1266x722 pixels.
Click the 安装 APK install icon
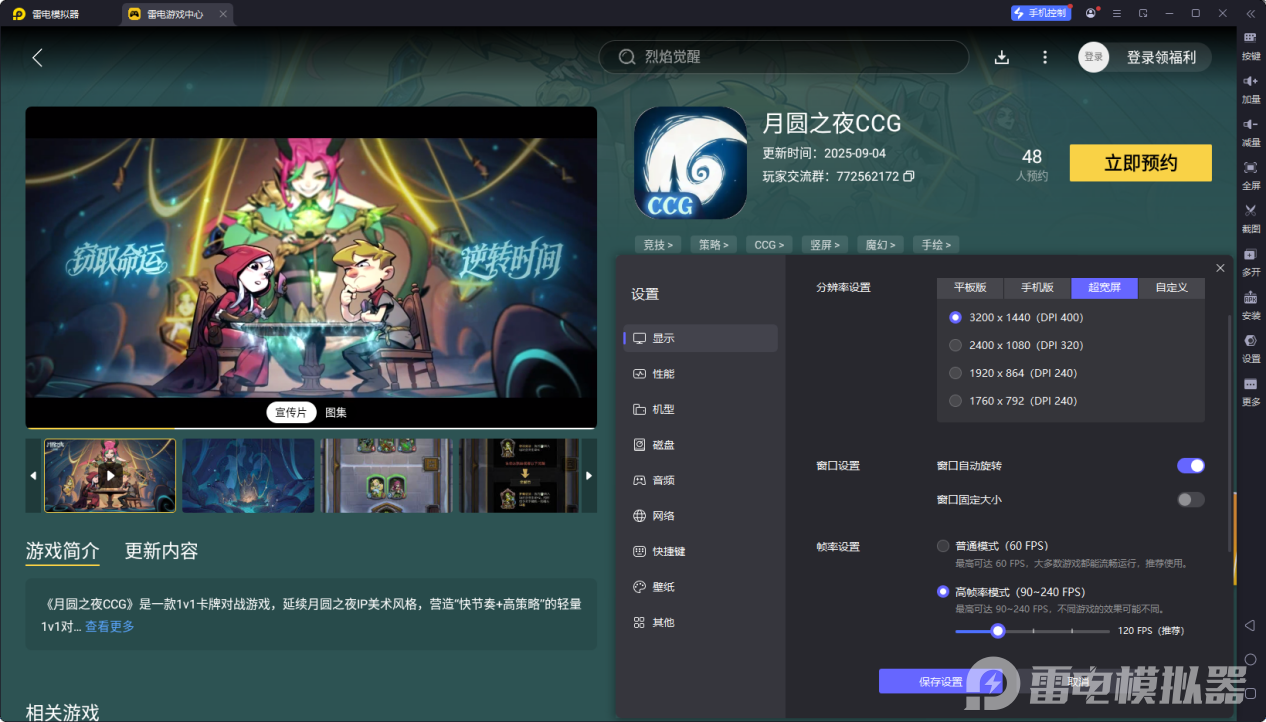coord(1250,297)
